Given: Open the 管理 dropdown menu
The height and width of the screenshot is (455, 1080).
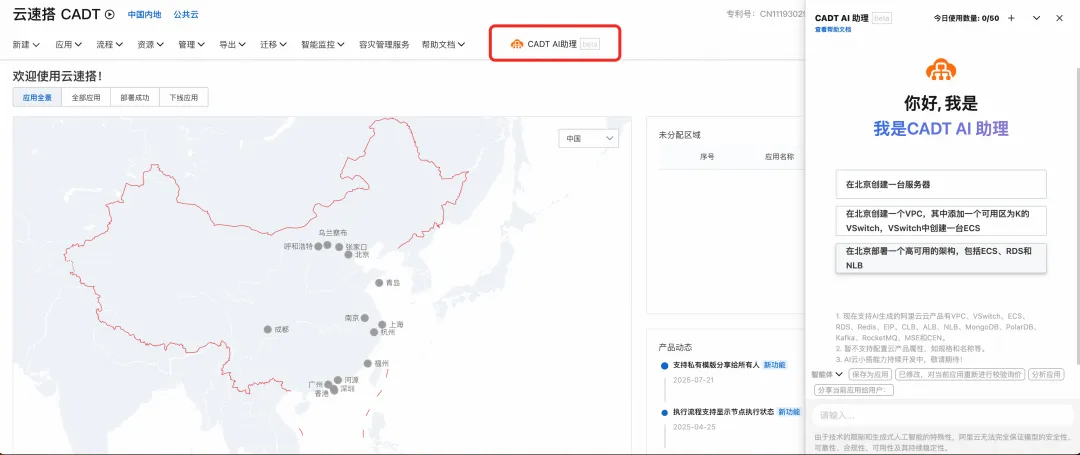Looking at the screenshot, I should click(191, 44).
